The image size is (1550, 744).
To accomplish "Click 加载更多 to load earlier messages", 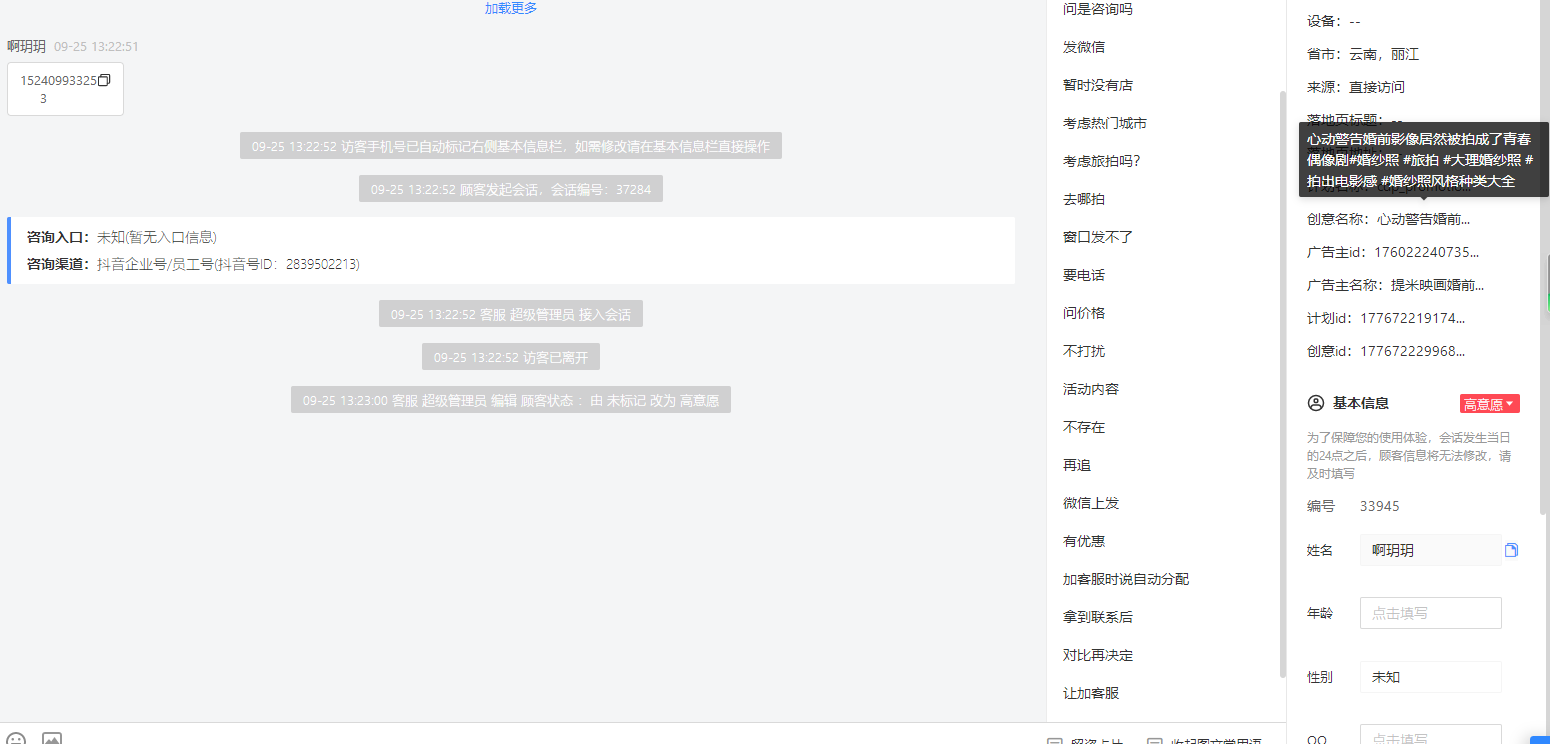I will [511, 8].
